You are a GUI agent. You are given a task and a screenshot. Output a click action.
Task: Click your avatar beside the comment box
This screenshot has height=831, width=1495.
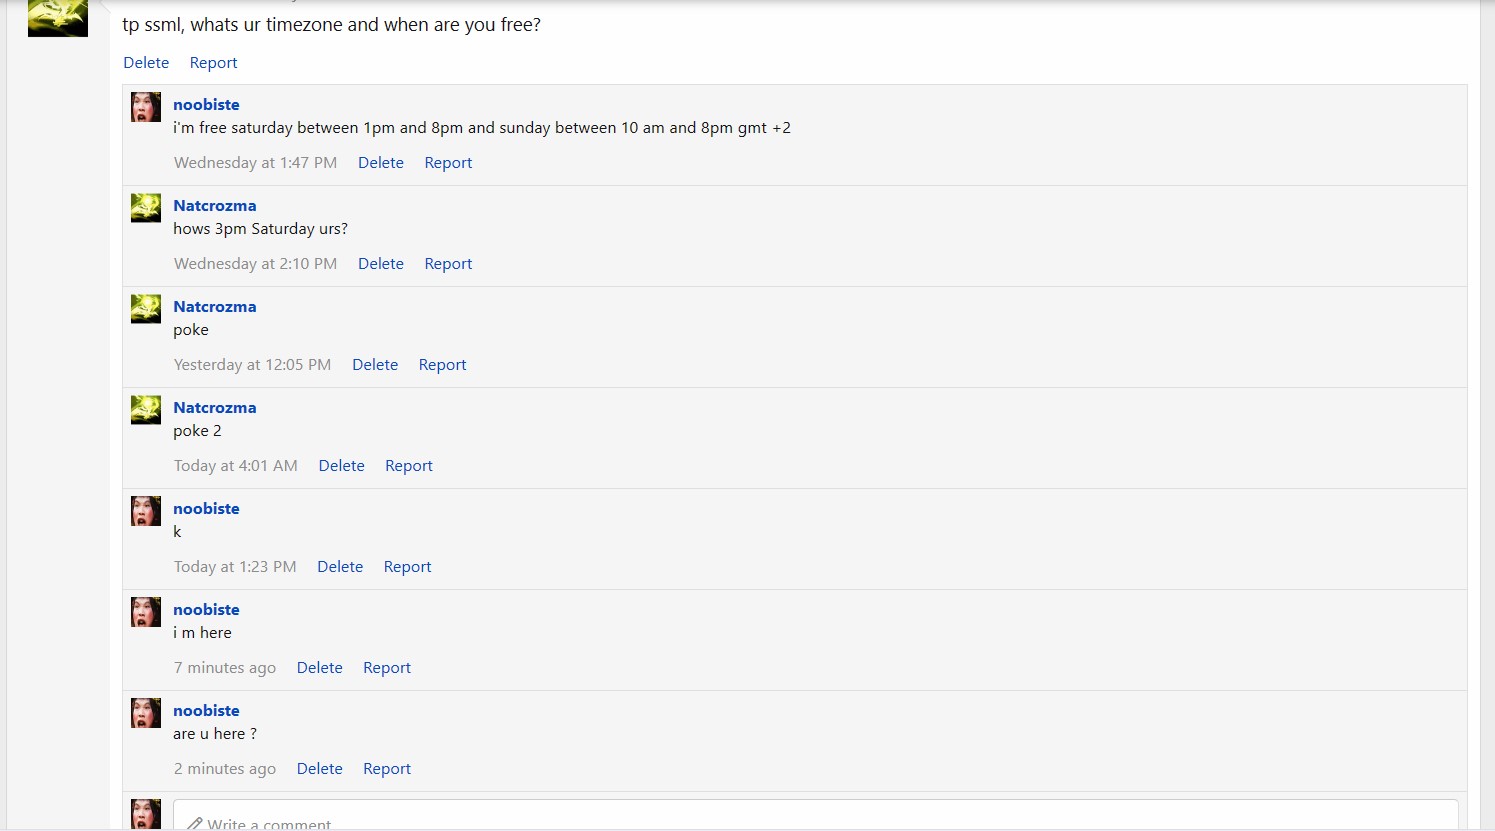[x=146, y=814]
